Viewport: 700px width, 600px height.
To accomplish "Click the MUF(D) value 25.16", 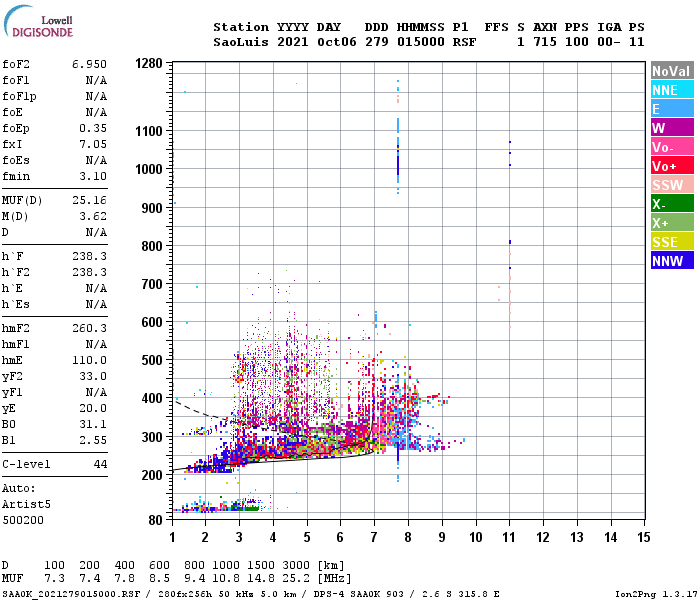I will point(89,200).
